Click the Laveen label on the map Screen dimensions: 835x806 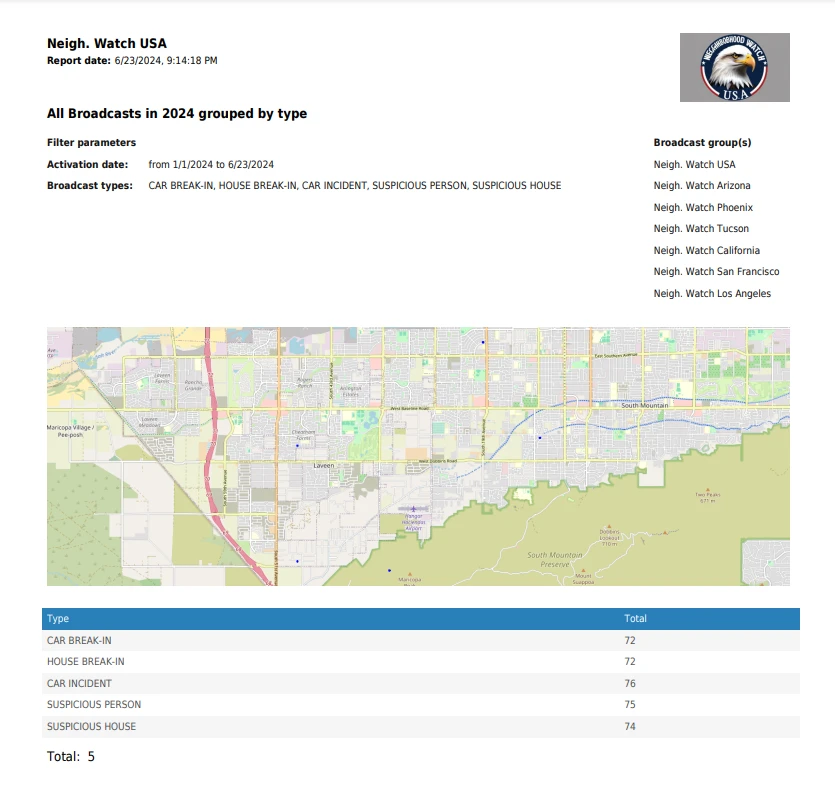tap(324, 466)
